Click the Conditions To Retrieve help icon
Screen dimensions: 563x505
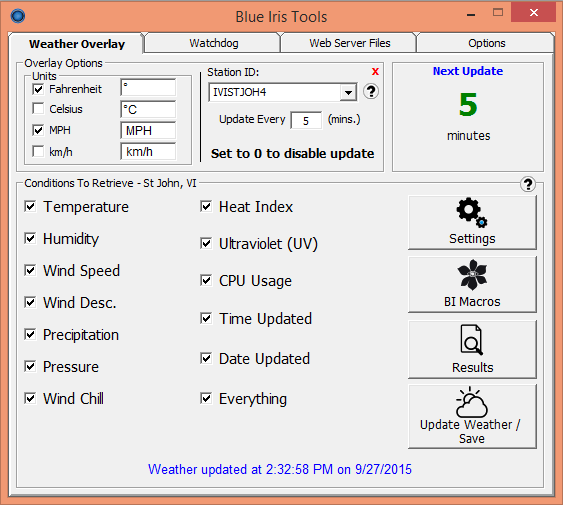tap(528, 184)
